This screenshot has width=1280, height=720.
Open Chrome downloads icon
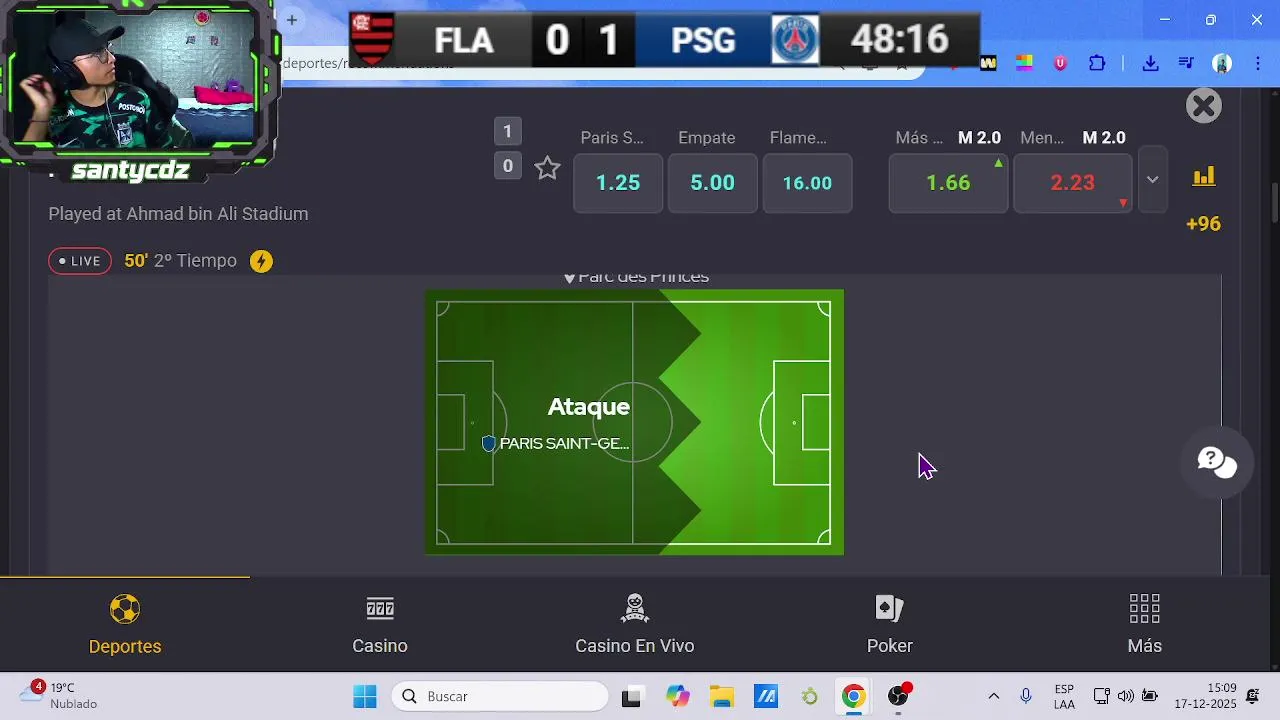[x=1150, y=63]
